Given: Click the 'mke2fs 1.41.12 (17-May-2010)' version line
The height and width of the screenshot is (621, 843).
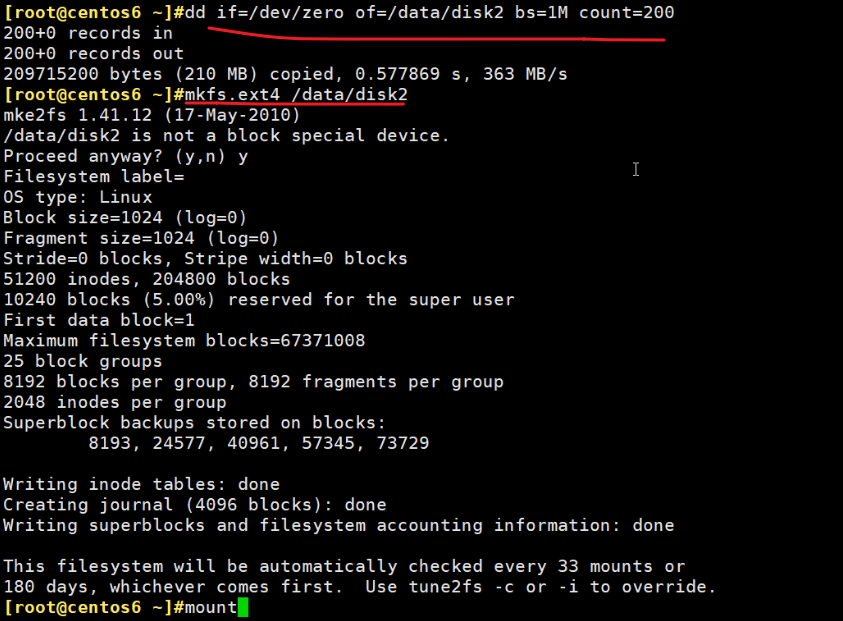Looking at the screenshot, I should (152, 115).
